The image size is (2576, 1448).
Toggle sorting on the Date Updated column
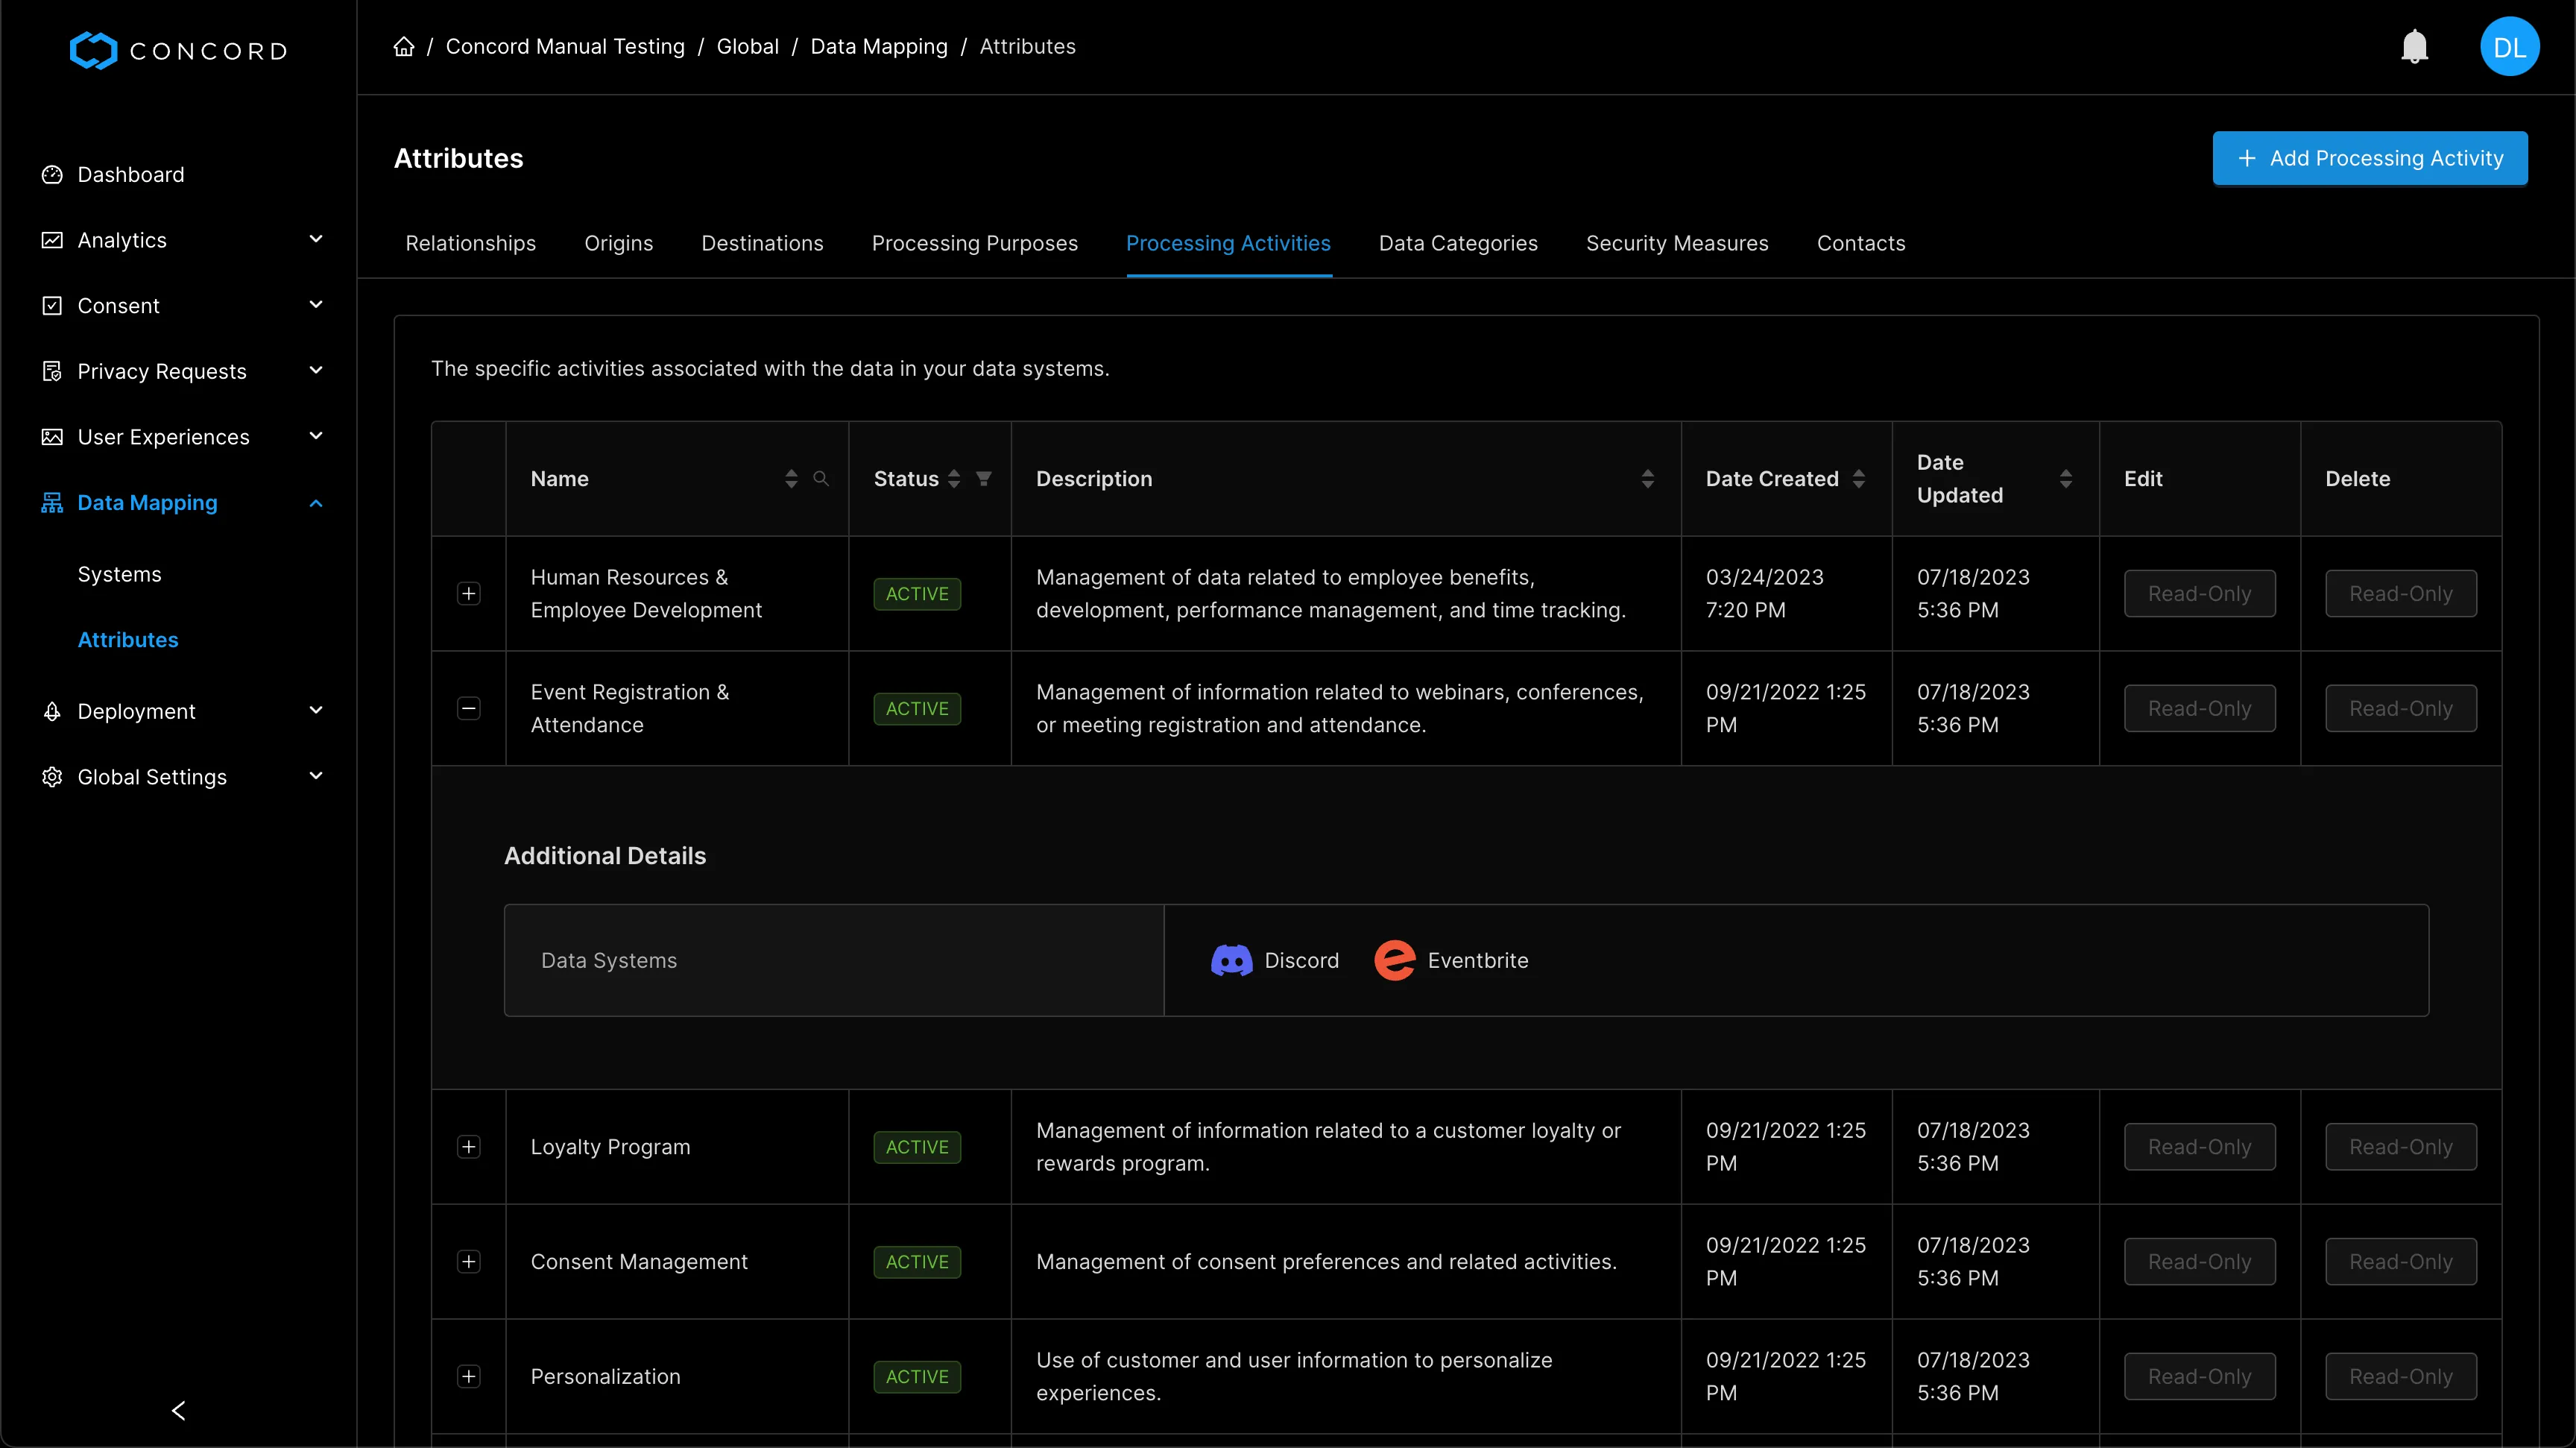tap(2067, 478)
